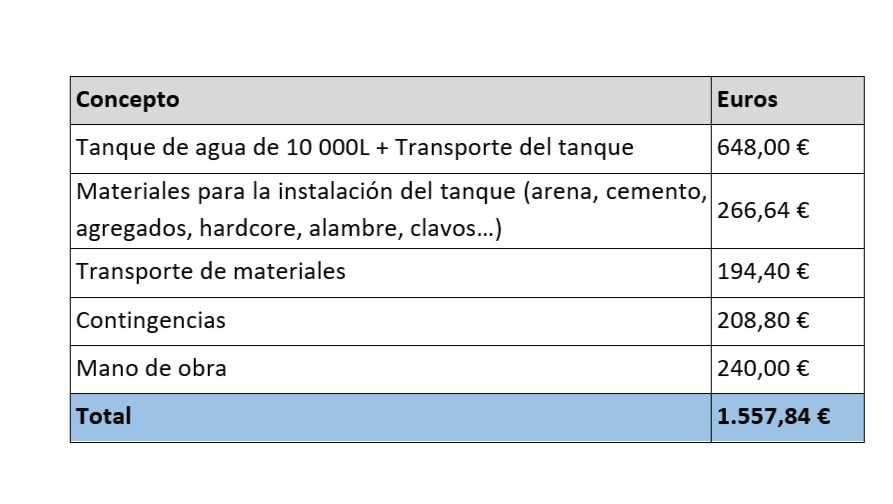Click the 648,00 € amount cell
Screen dimensions: 893x504
[x=788, y=149]
